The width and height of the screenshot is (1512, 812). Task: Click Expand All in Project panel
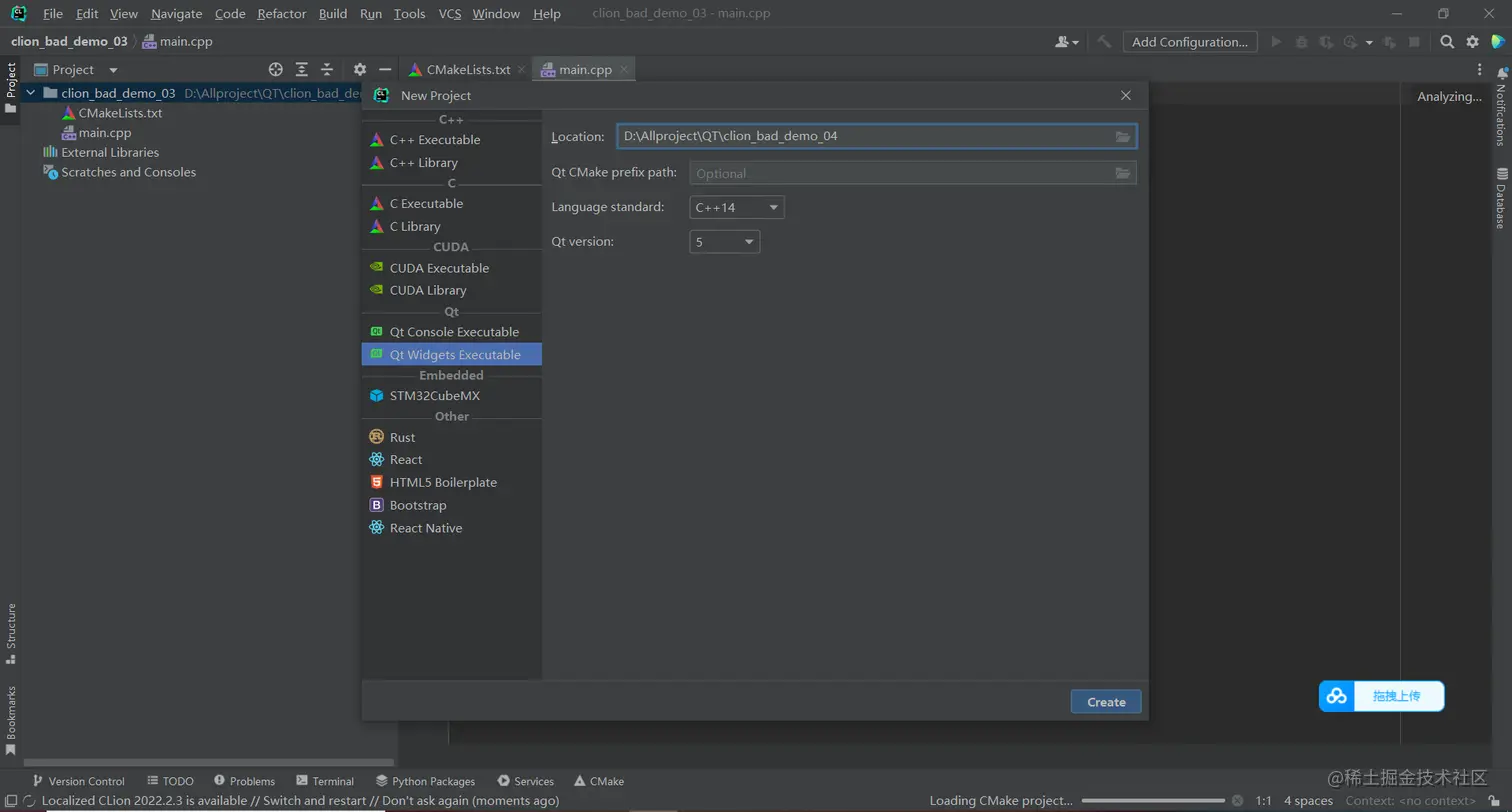tap(302, 70)
